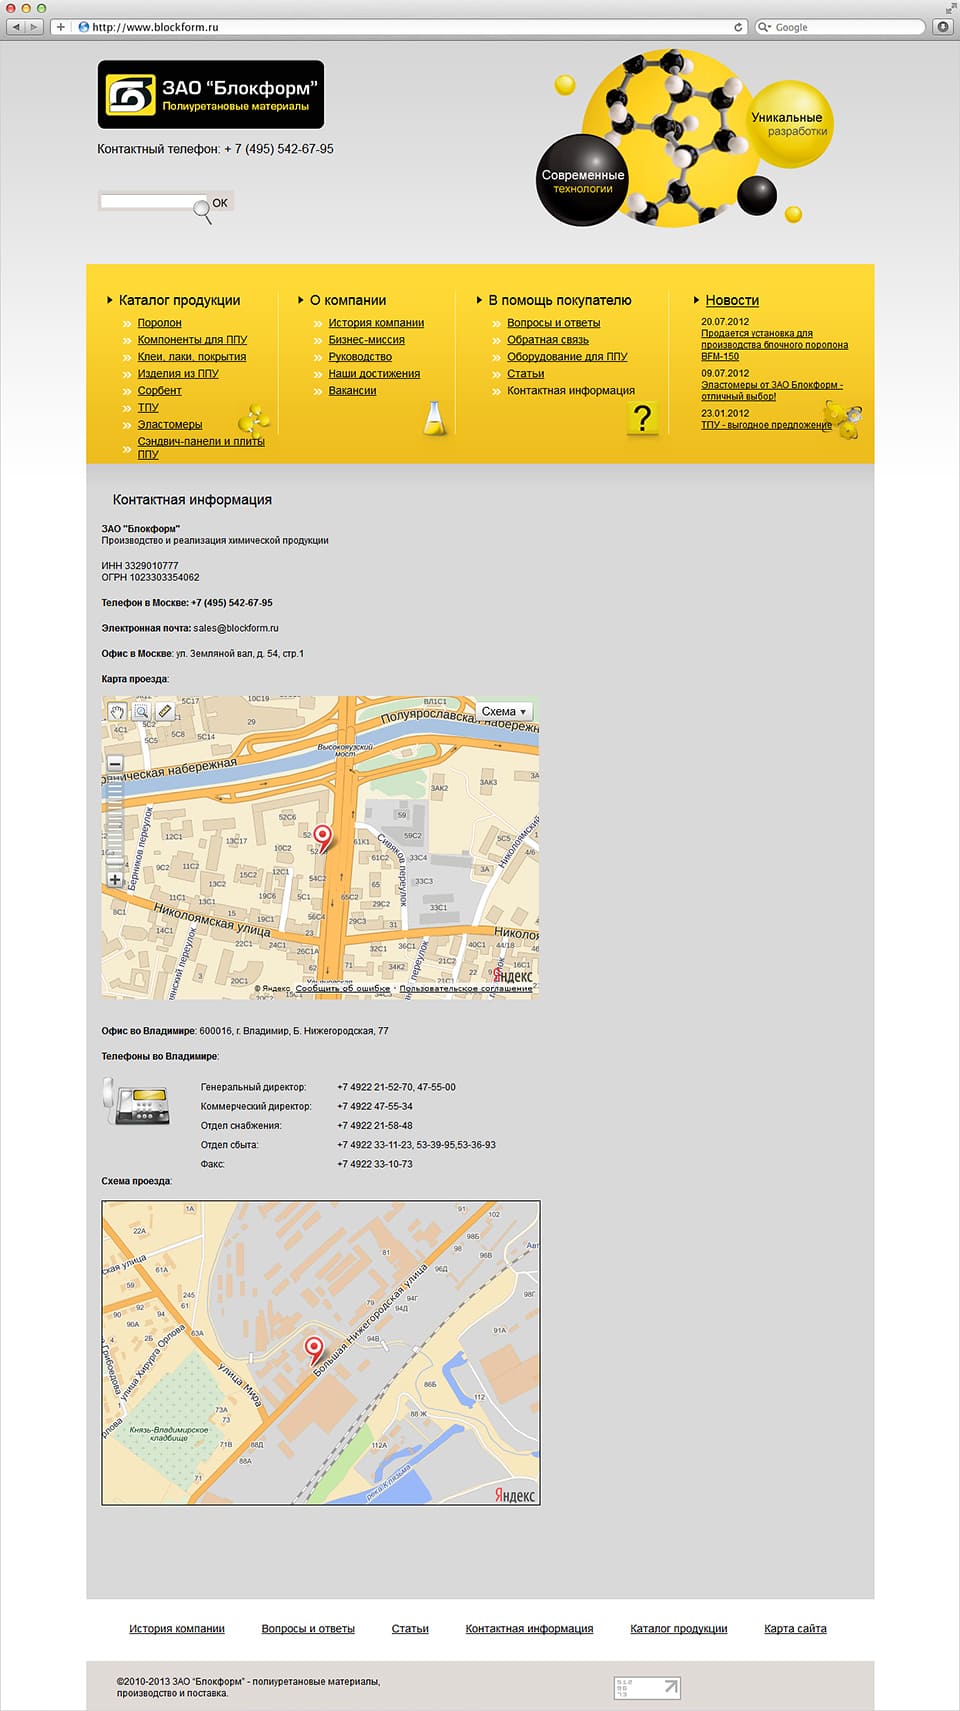Click the Каталог продукции menu heading arrow
The height and width of the screenshot is (1711, 960).
click(110, 300)
